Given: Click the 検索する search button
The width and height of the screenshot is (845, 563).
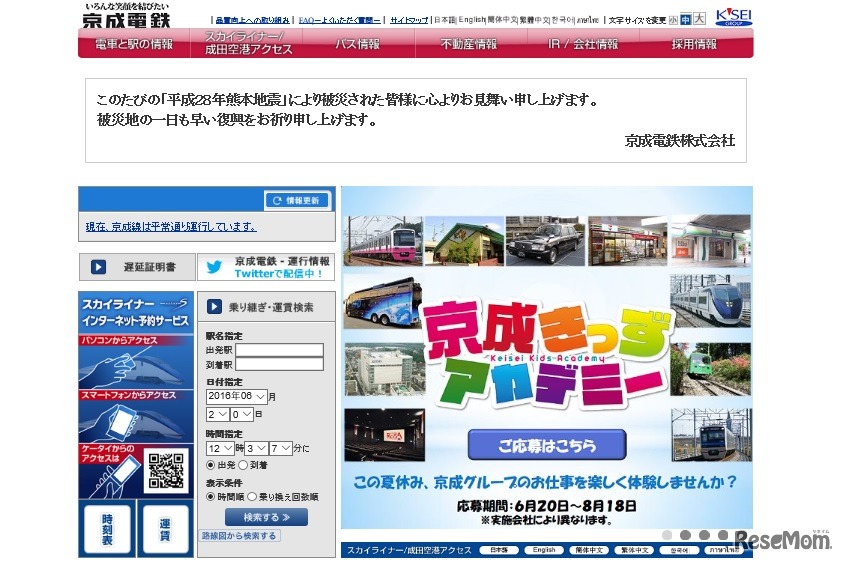Looking at the screenshot, I should pyautogui.click(x=267, y=517).
